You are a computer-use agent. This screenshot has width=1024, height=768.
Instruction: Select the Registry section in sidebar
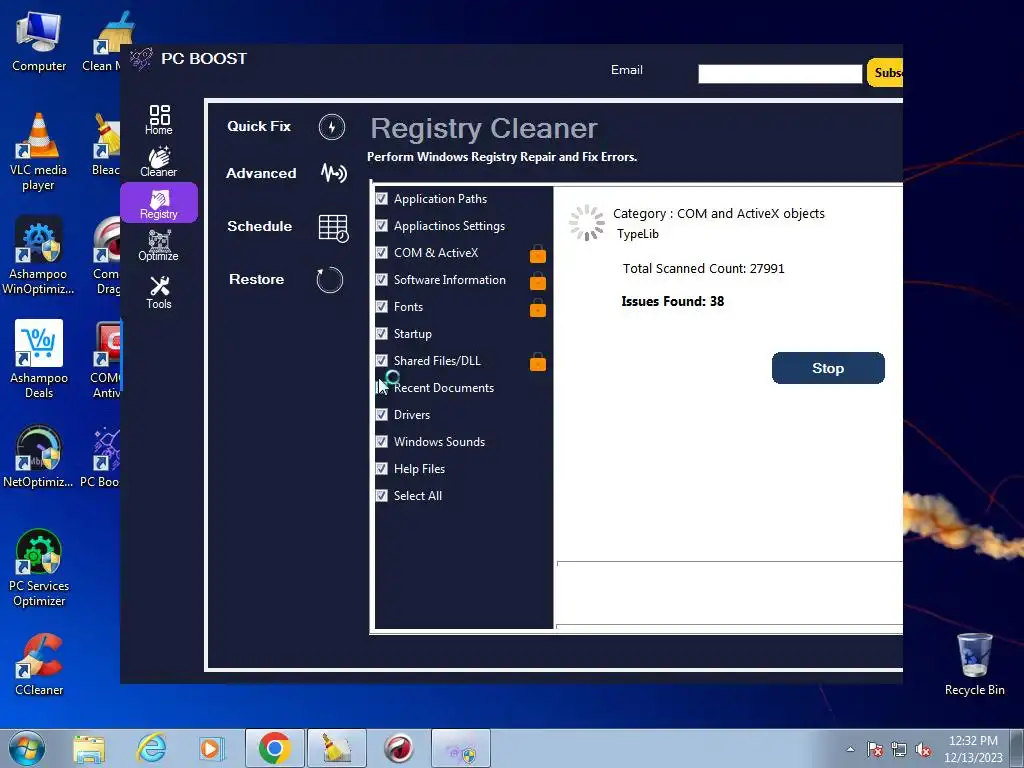coord(159,204)
